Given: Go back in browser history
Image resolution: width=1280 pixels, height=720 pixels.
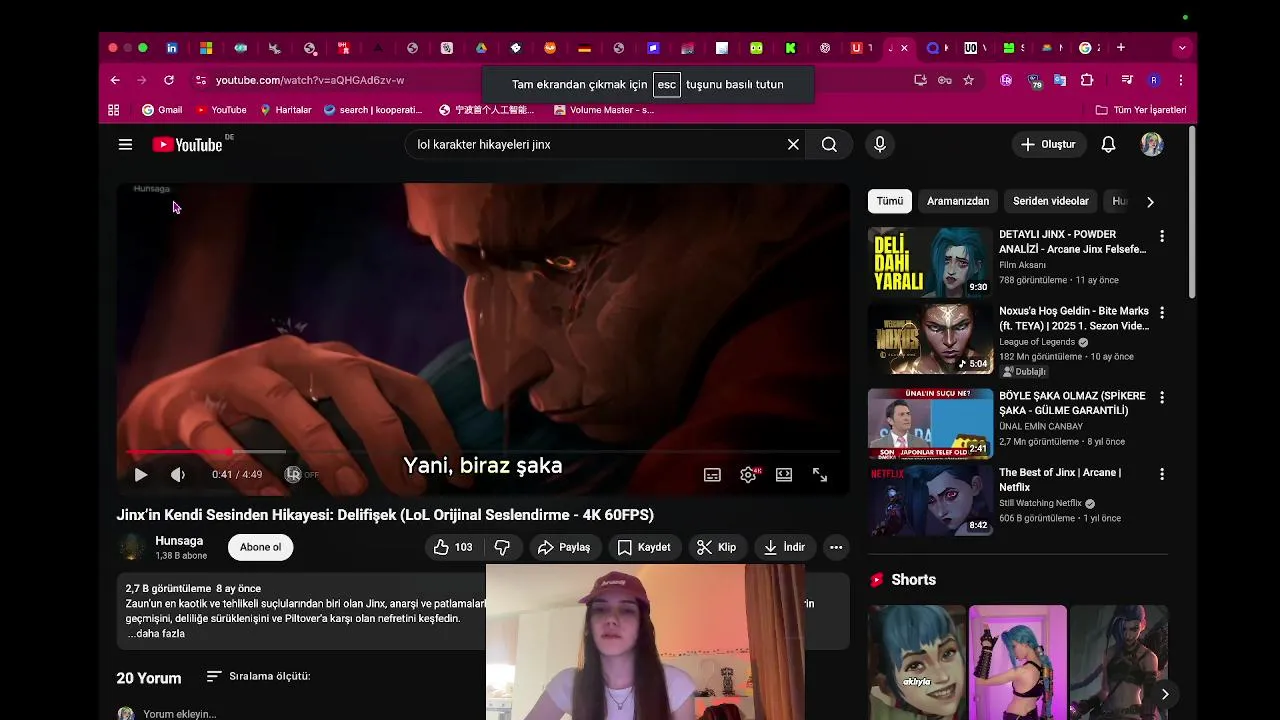Looking at the screenshot, I should [115, 80].
